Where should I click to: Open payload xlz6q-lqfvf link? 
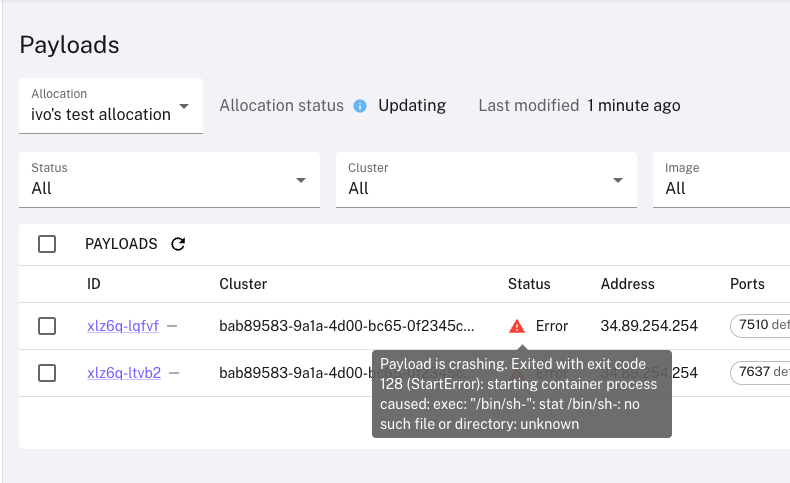pyautogui.click(x=123, y=326)
